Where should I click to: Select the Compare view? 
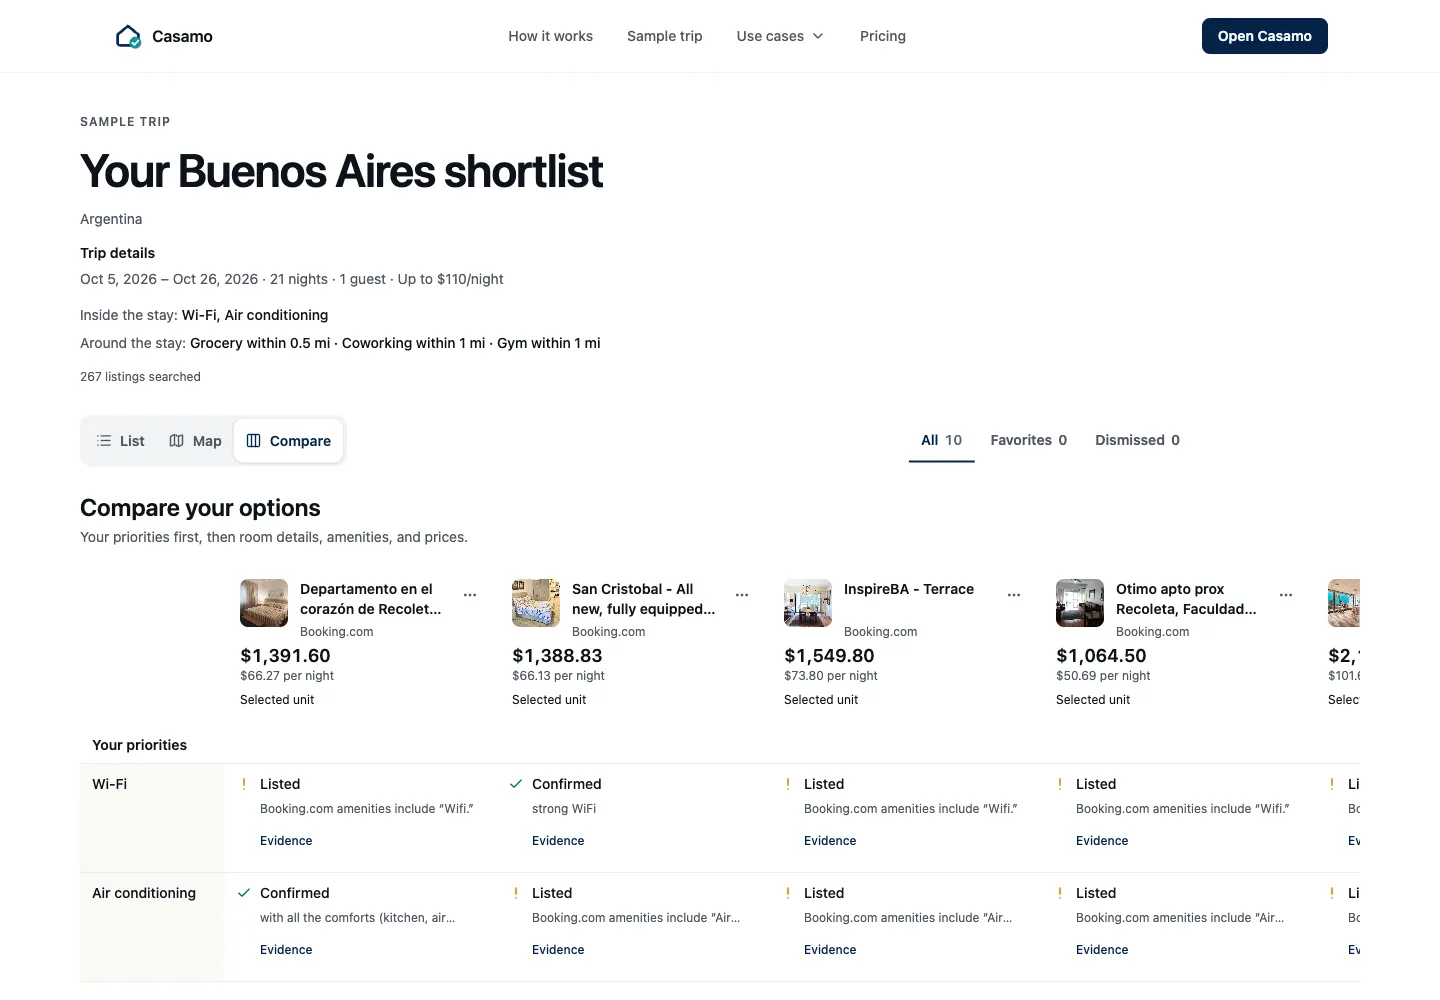click(x=289, y=441)
